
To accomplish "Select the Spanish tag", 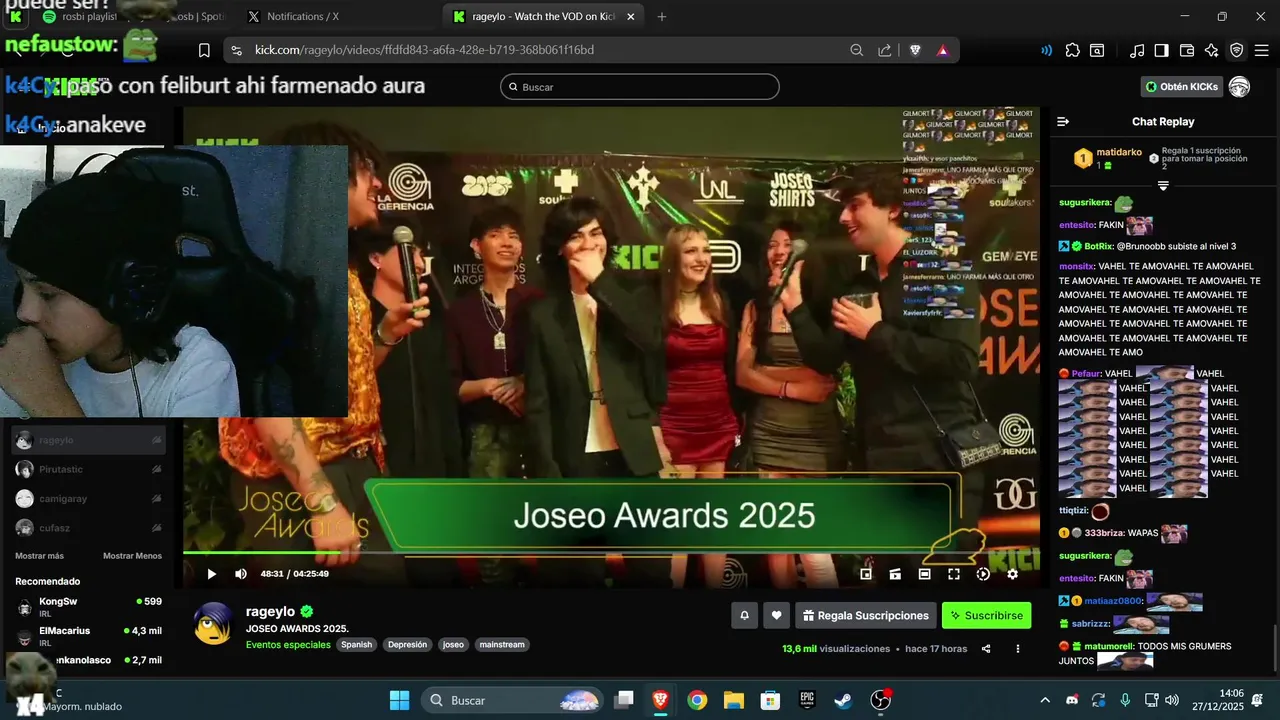I will tap(356, 645).
